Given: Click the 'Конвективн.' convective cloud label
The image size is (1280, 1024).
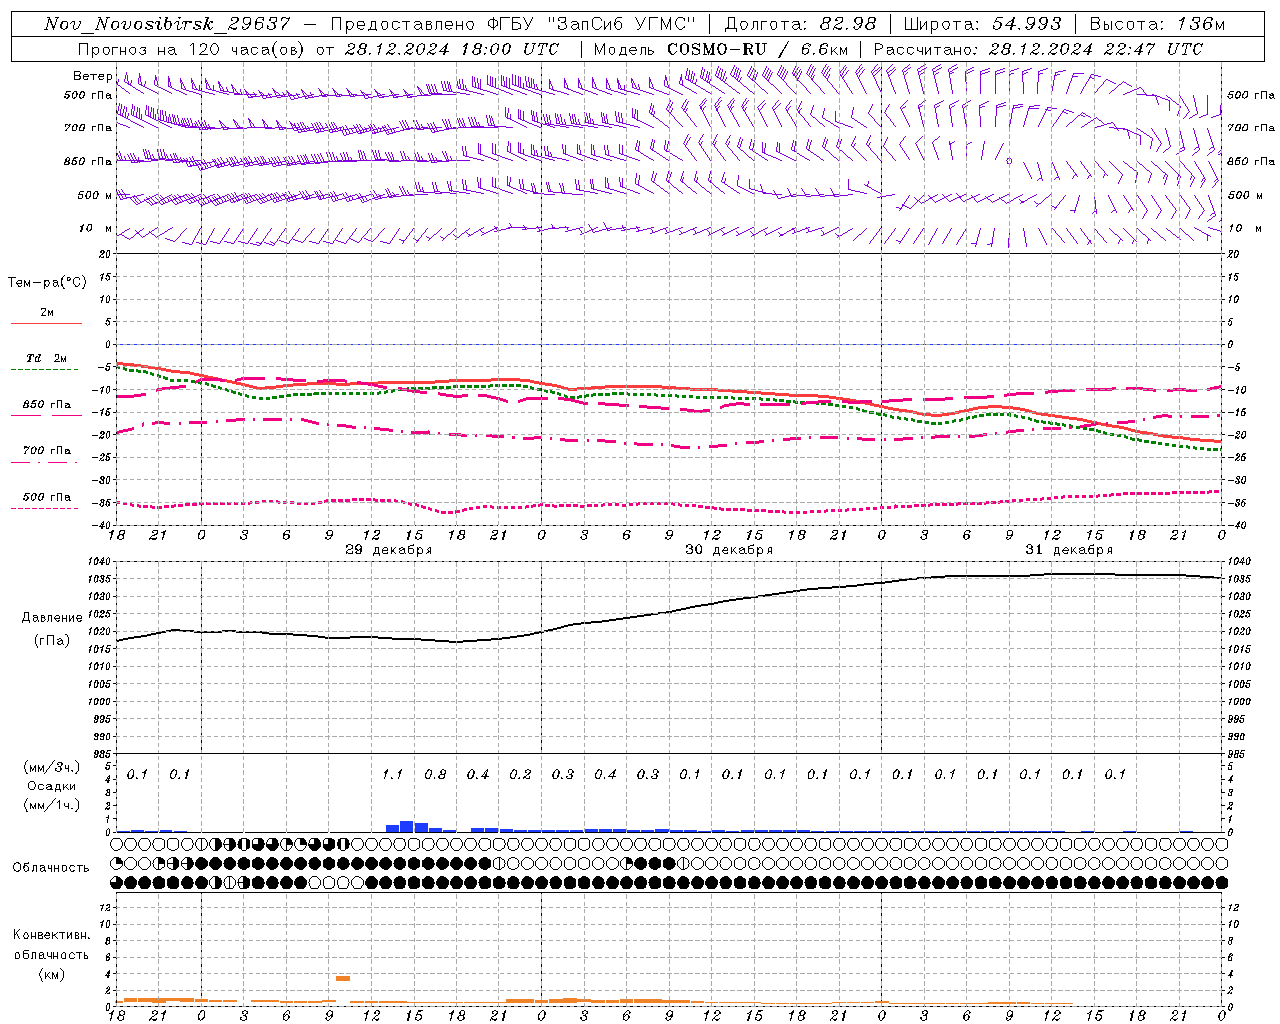Looking at the screenshot, I should pos(51,935).
